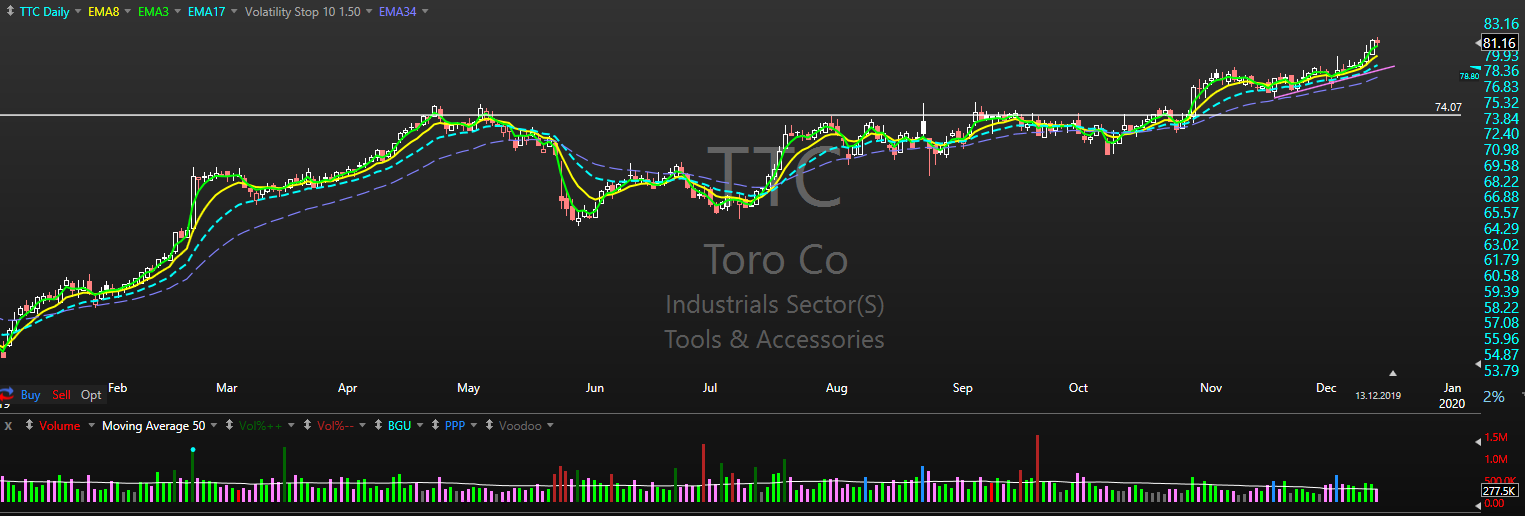Select the green Vol%++ indicator label
The height and width of the screenshot is (516, 1525).
[x=260, y=426]
